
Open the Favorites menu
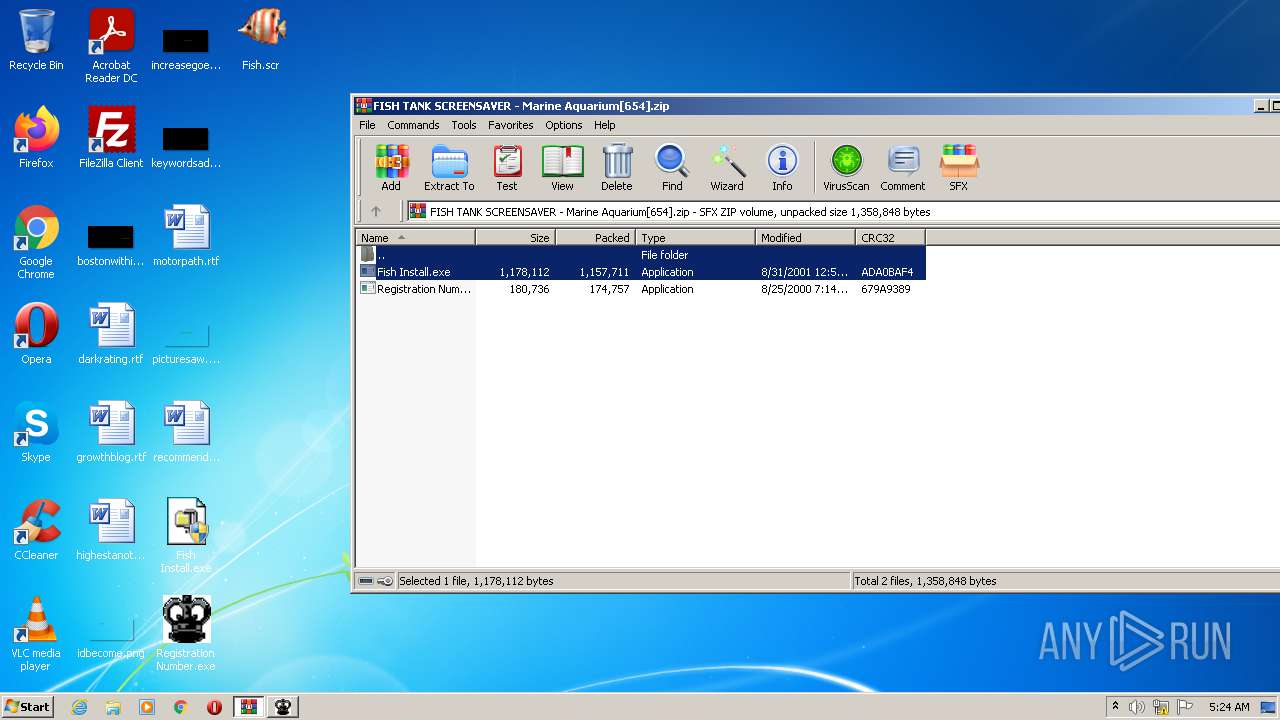point(511,125)
